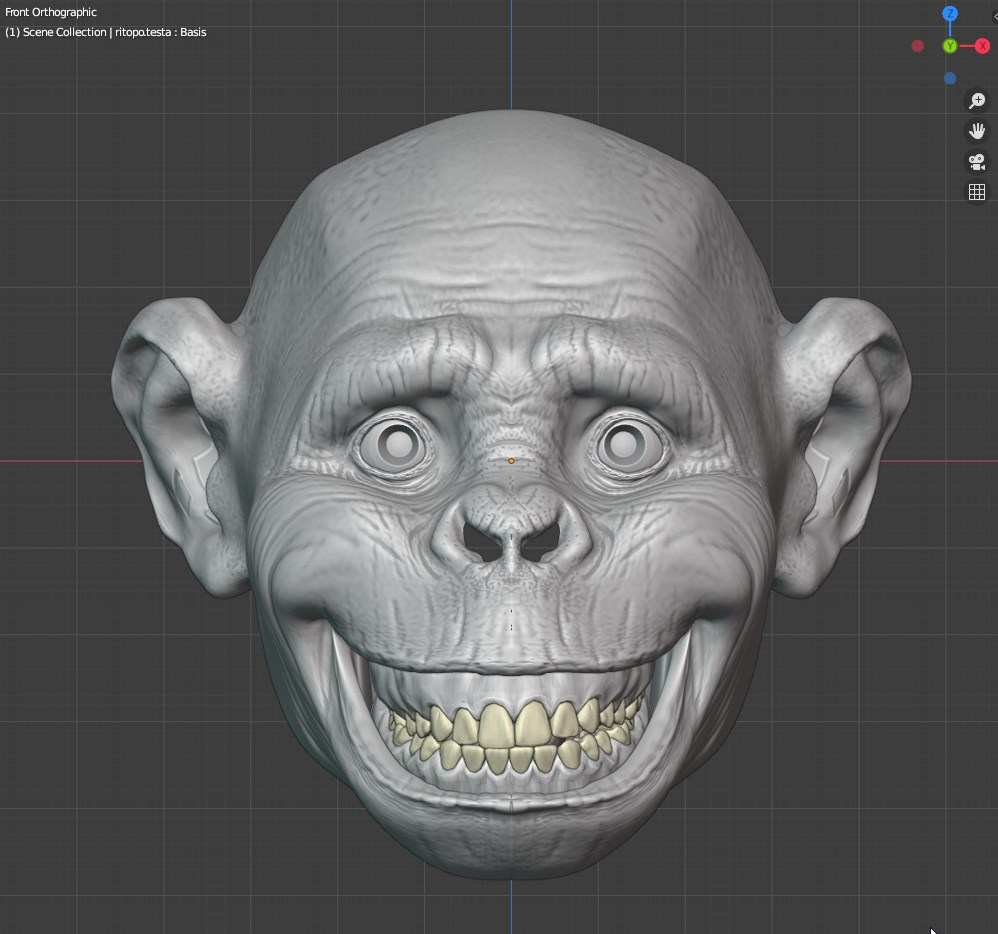Screen dimensions: 998x934
Task: Click the dark red negative X gizmo dot
Action: pyautogui.click(x=917, y=45)
